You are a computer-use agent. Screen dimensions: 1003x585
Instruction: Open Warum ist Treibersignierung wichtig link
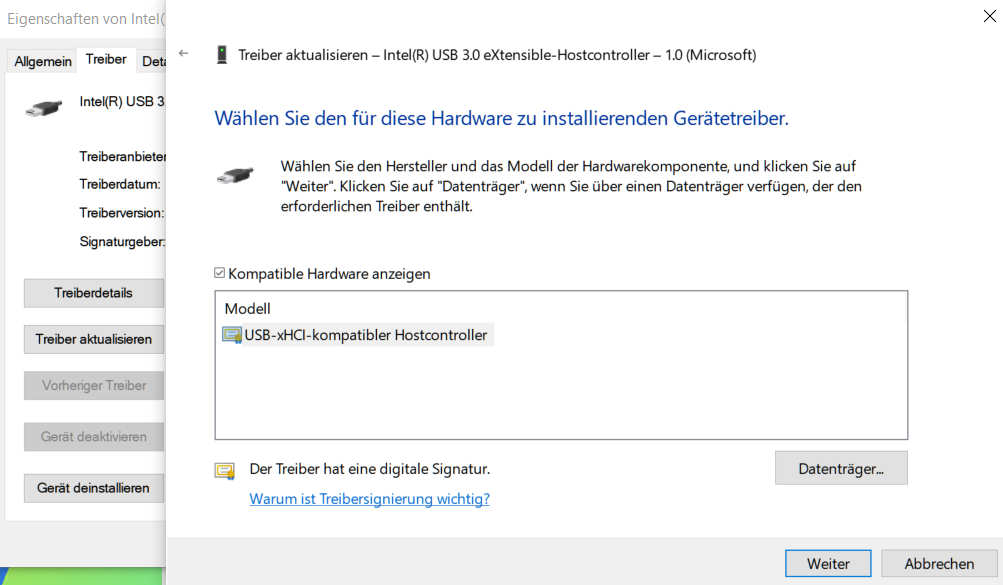pyautogui.click(x=369, y=499)
